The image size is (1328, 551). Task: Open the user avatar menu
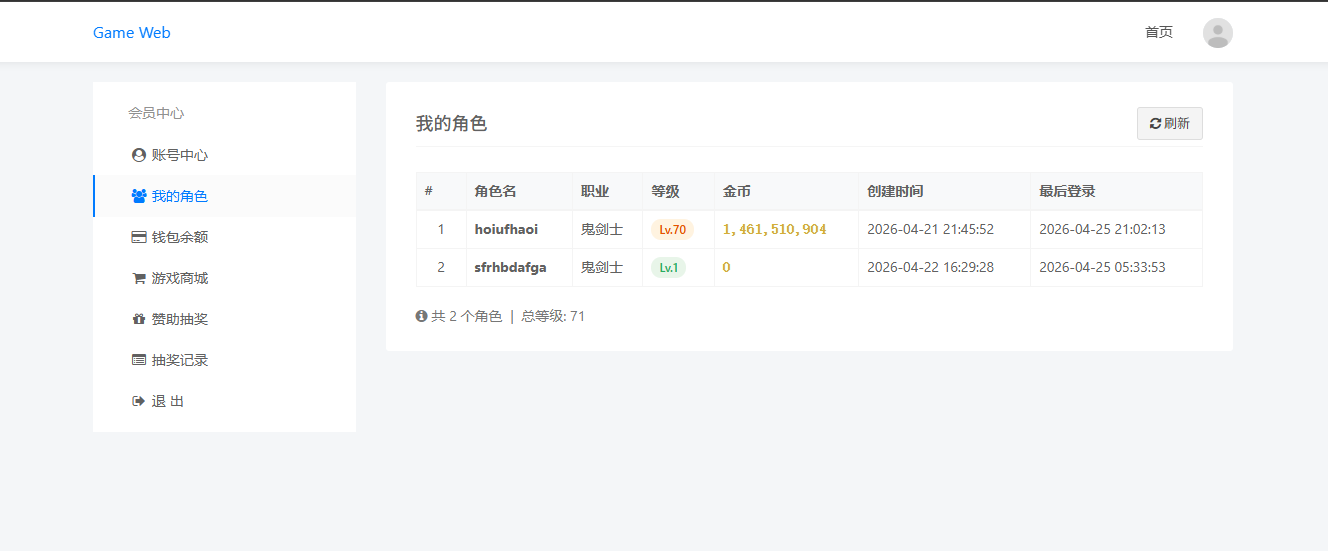point(1218,33)
